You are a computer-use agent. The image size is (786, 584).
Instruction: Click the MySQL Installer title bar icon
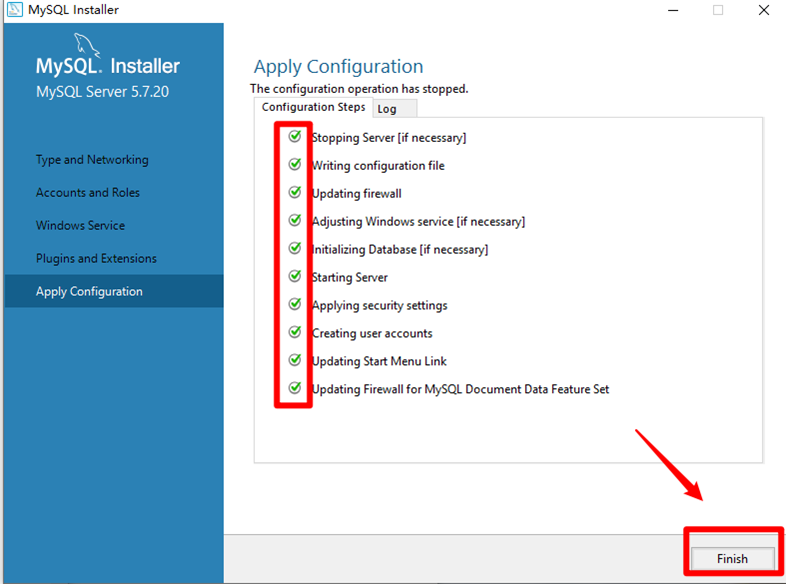[15, 10]
